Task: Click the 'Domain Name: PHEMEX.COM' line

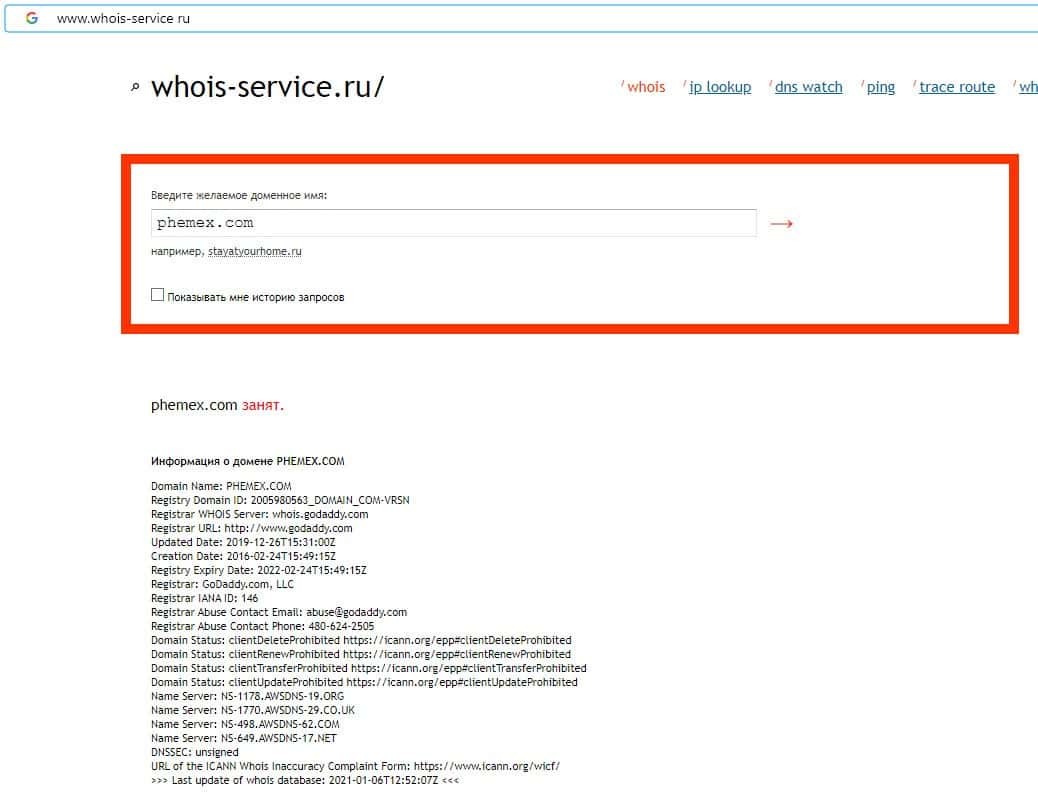Action: [x=221, y=486]
